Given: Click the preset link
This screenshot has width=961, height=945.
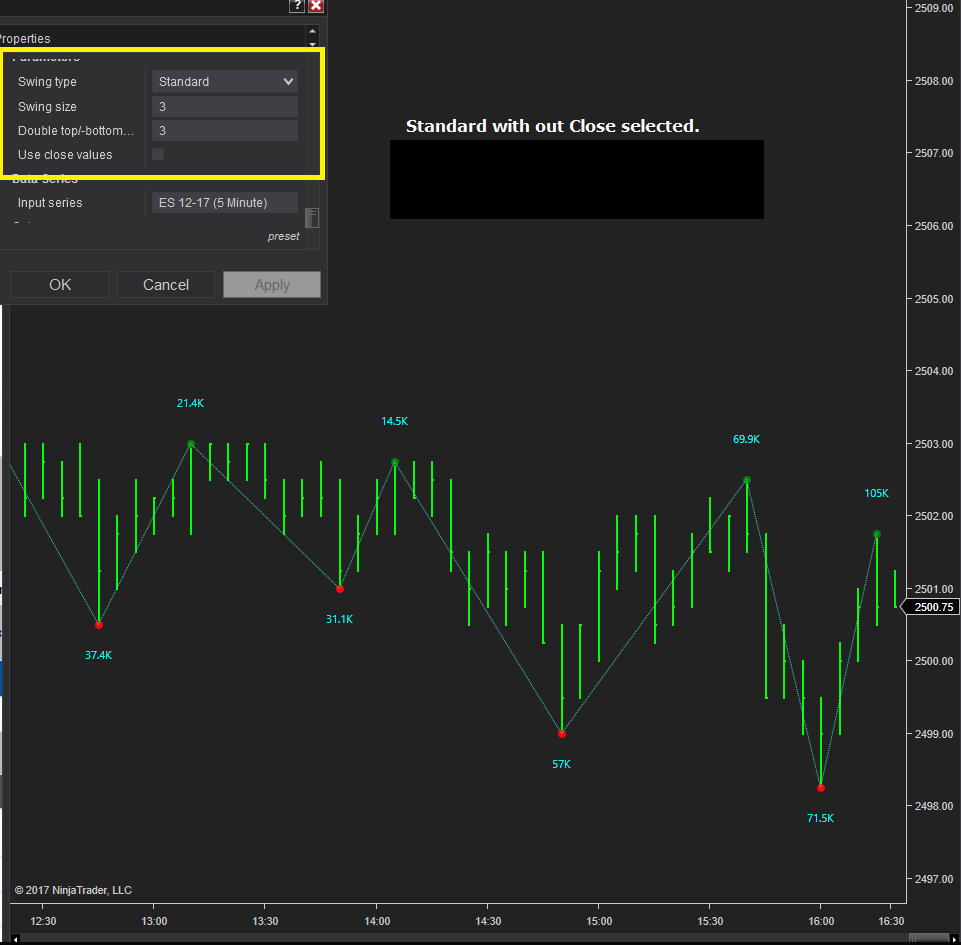Looking at the screenshot, I should point(283,237).
